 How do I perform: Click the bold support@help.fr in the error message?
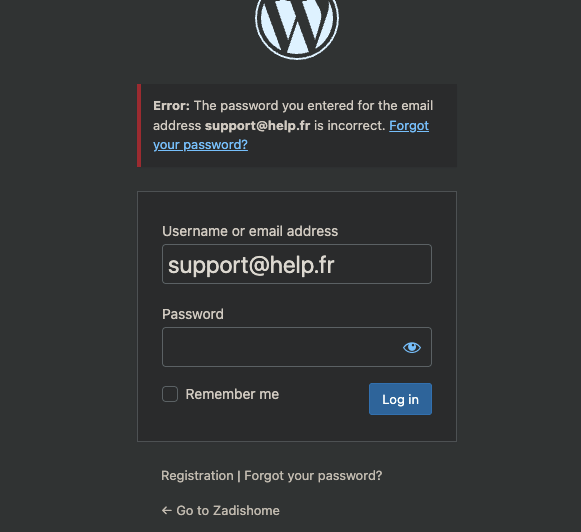[x=257, y=126]
